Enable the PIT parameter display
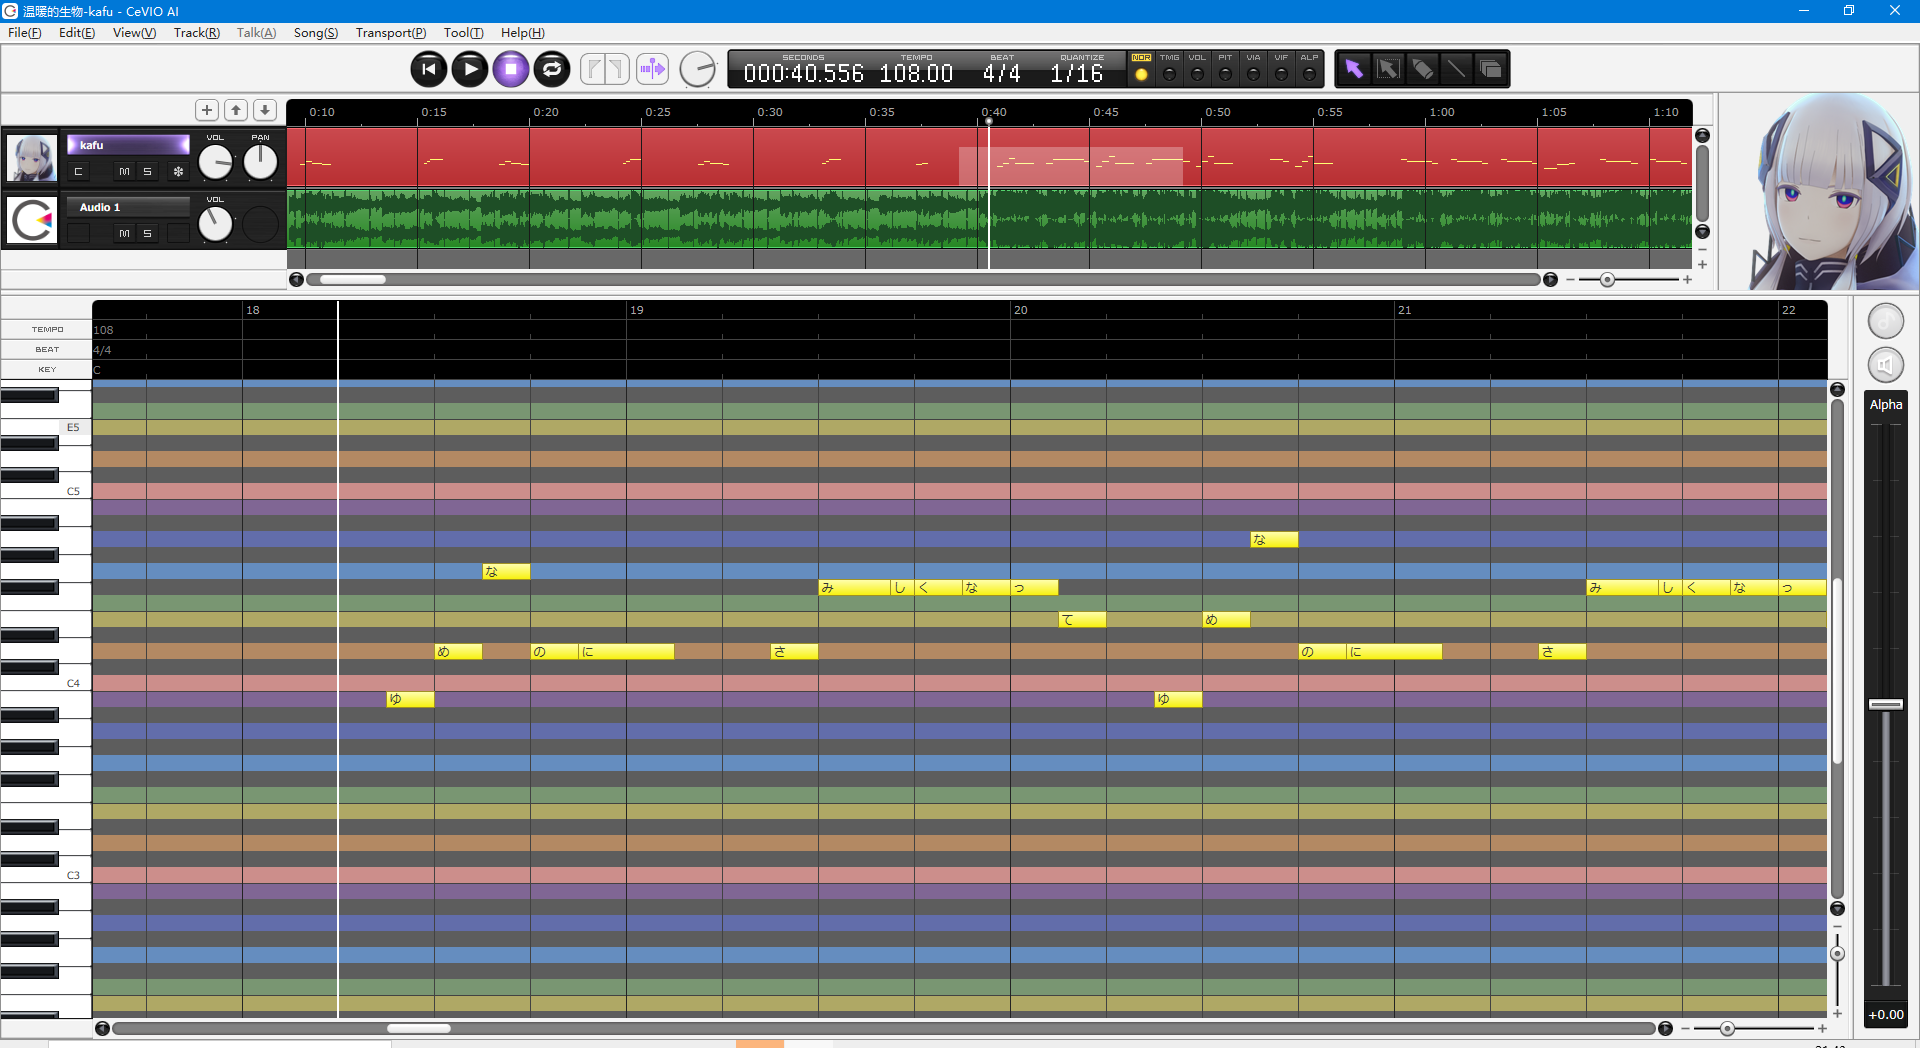This screenshot has width=1920, height=1048. [x=1226, y=70]
